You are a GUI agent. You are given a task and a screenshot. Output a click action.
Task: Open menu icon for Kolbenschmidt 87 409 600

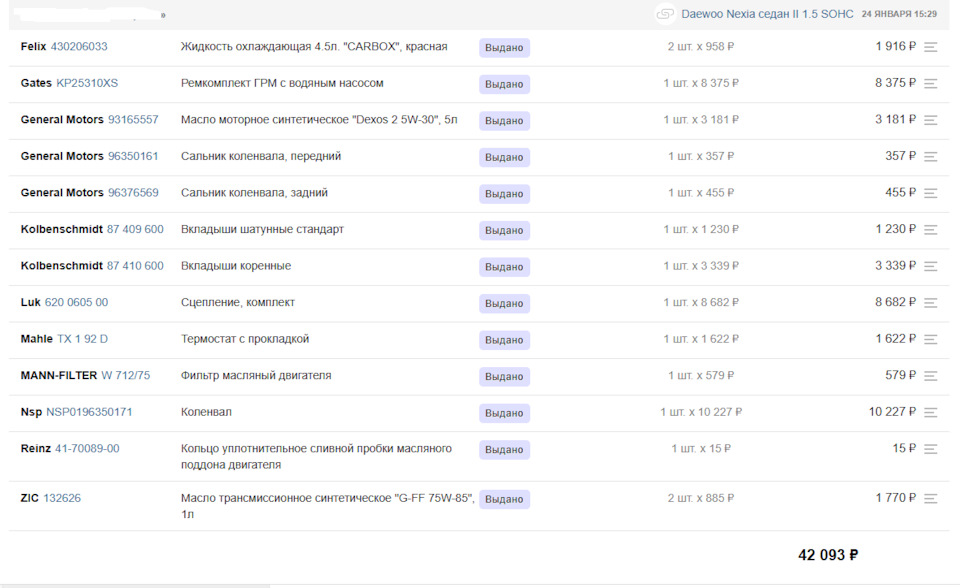[x=931, y=230]
